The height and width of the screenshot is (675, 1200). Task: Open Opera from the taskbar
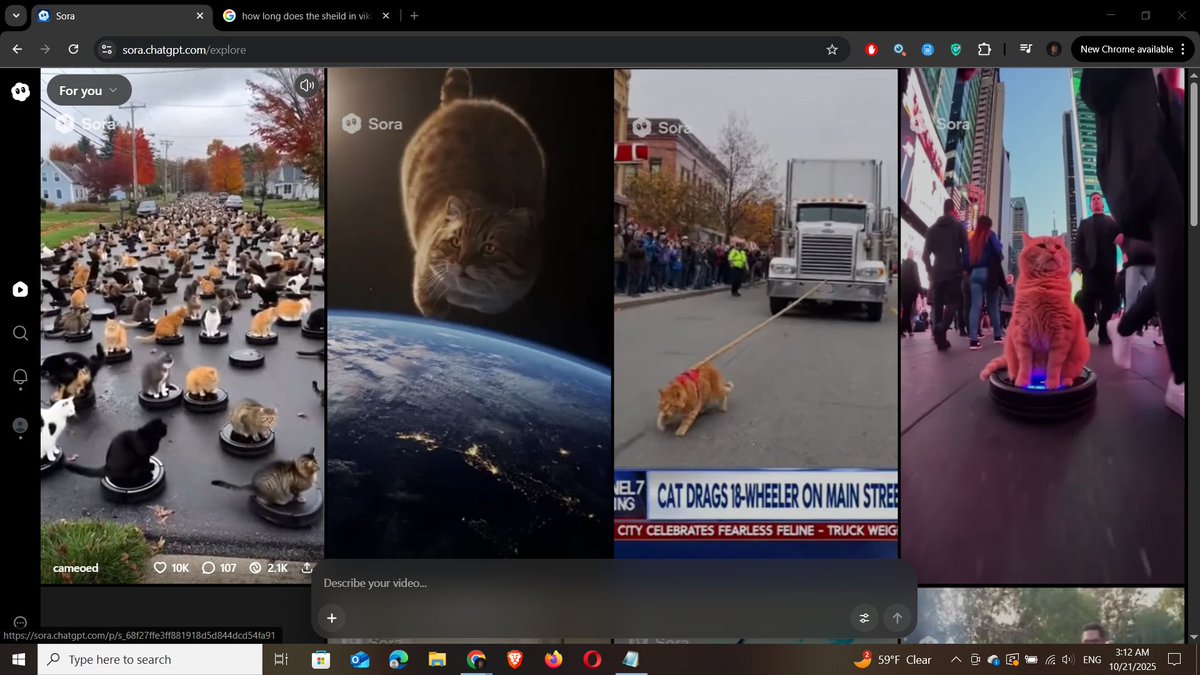click(x=592, y=659)
